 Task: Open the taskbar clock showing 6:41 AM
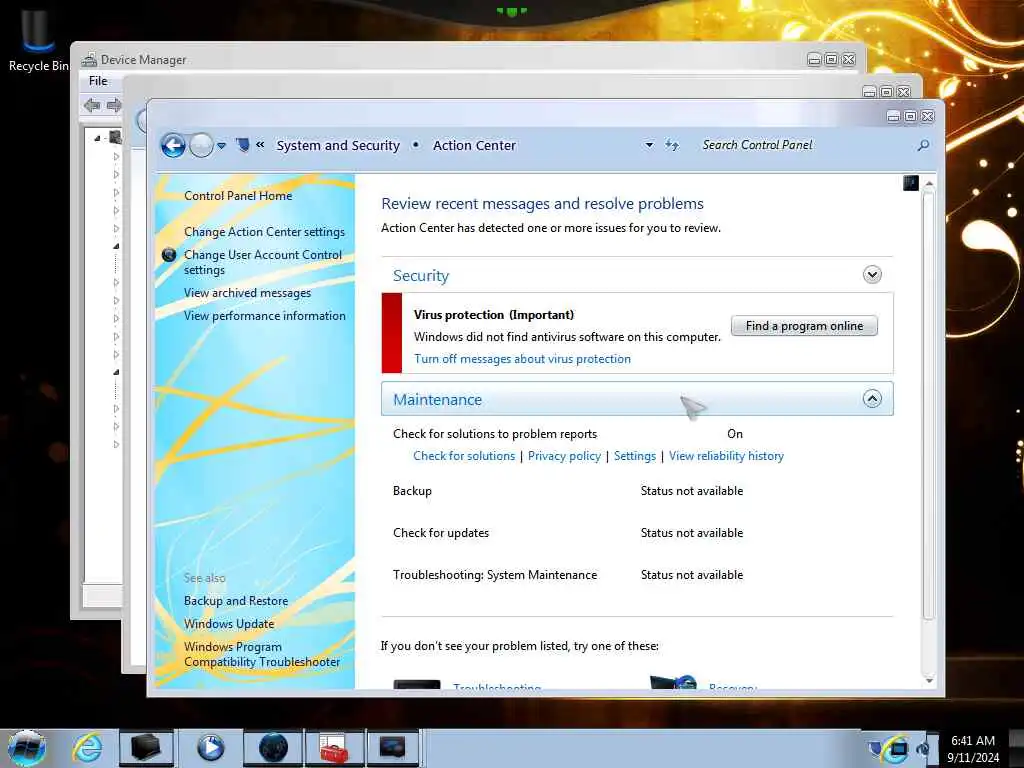pos(973,748)
